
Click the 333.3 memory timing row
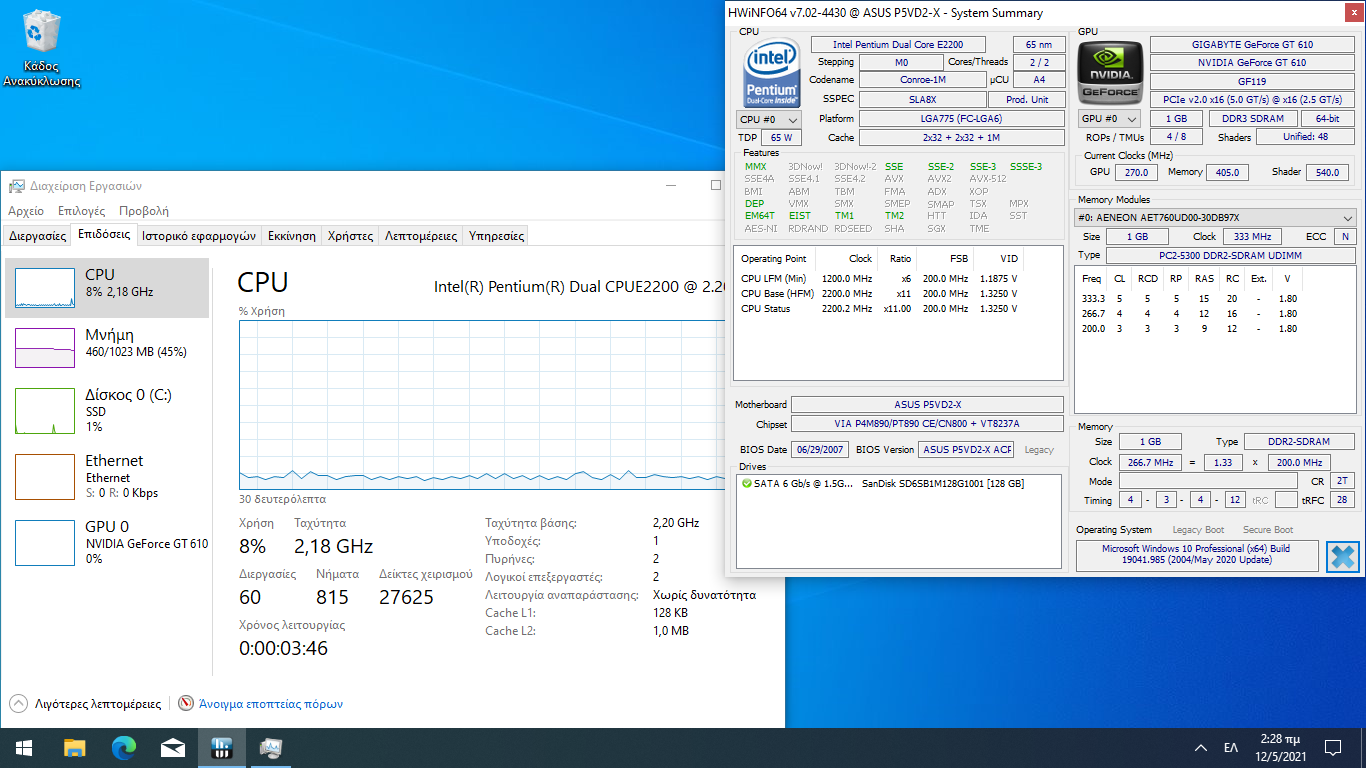click(x=1187, y=298)
